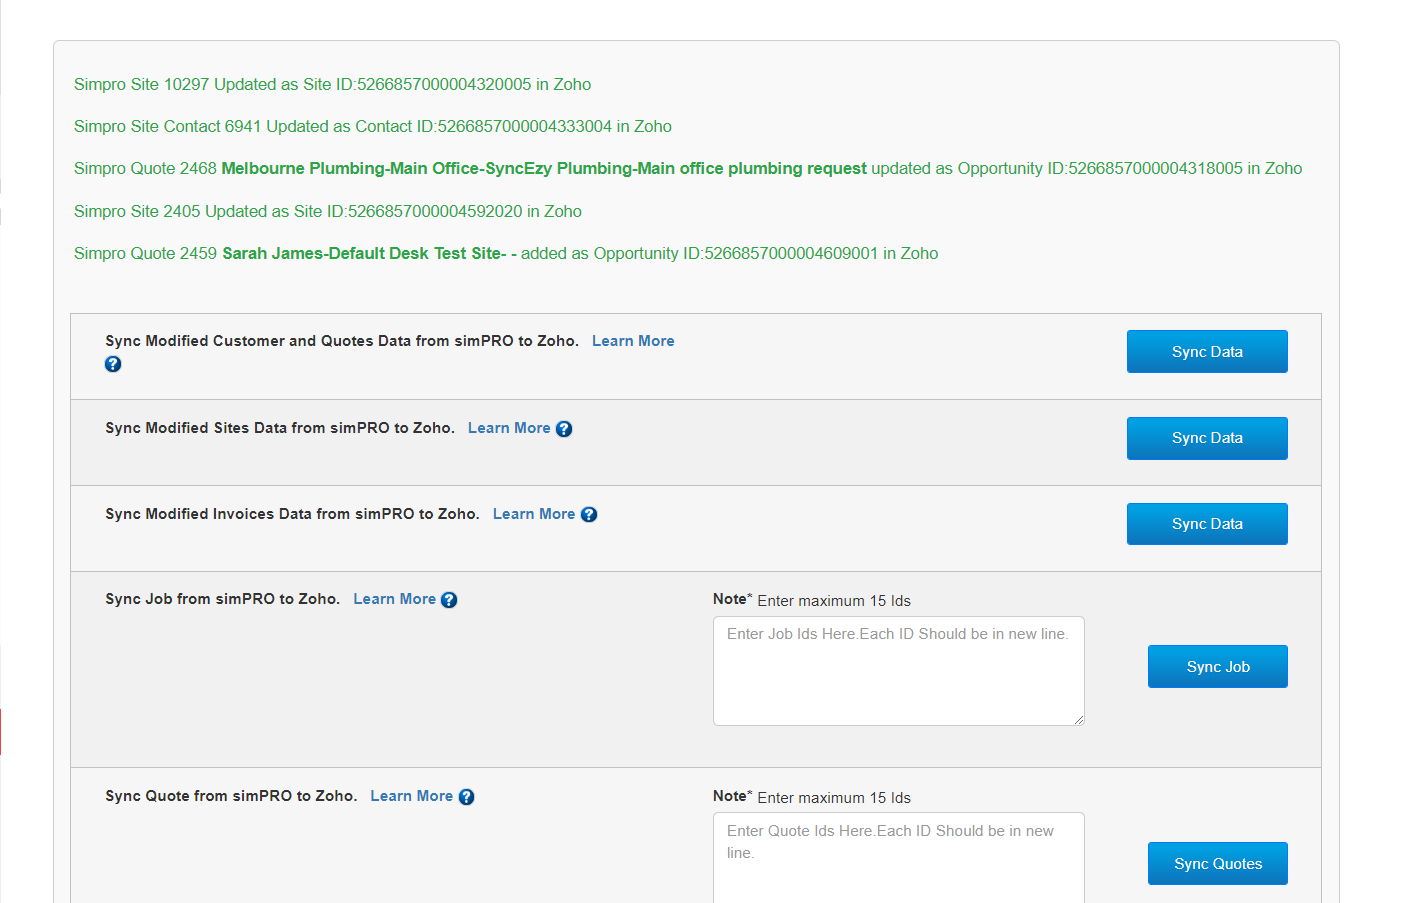Click 'Sync Modified Invoices Data' label
1415x903 pixels.
coord(292,514)
